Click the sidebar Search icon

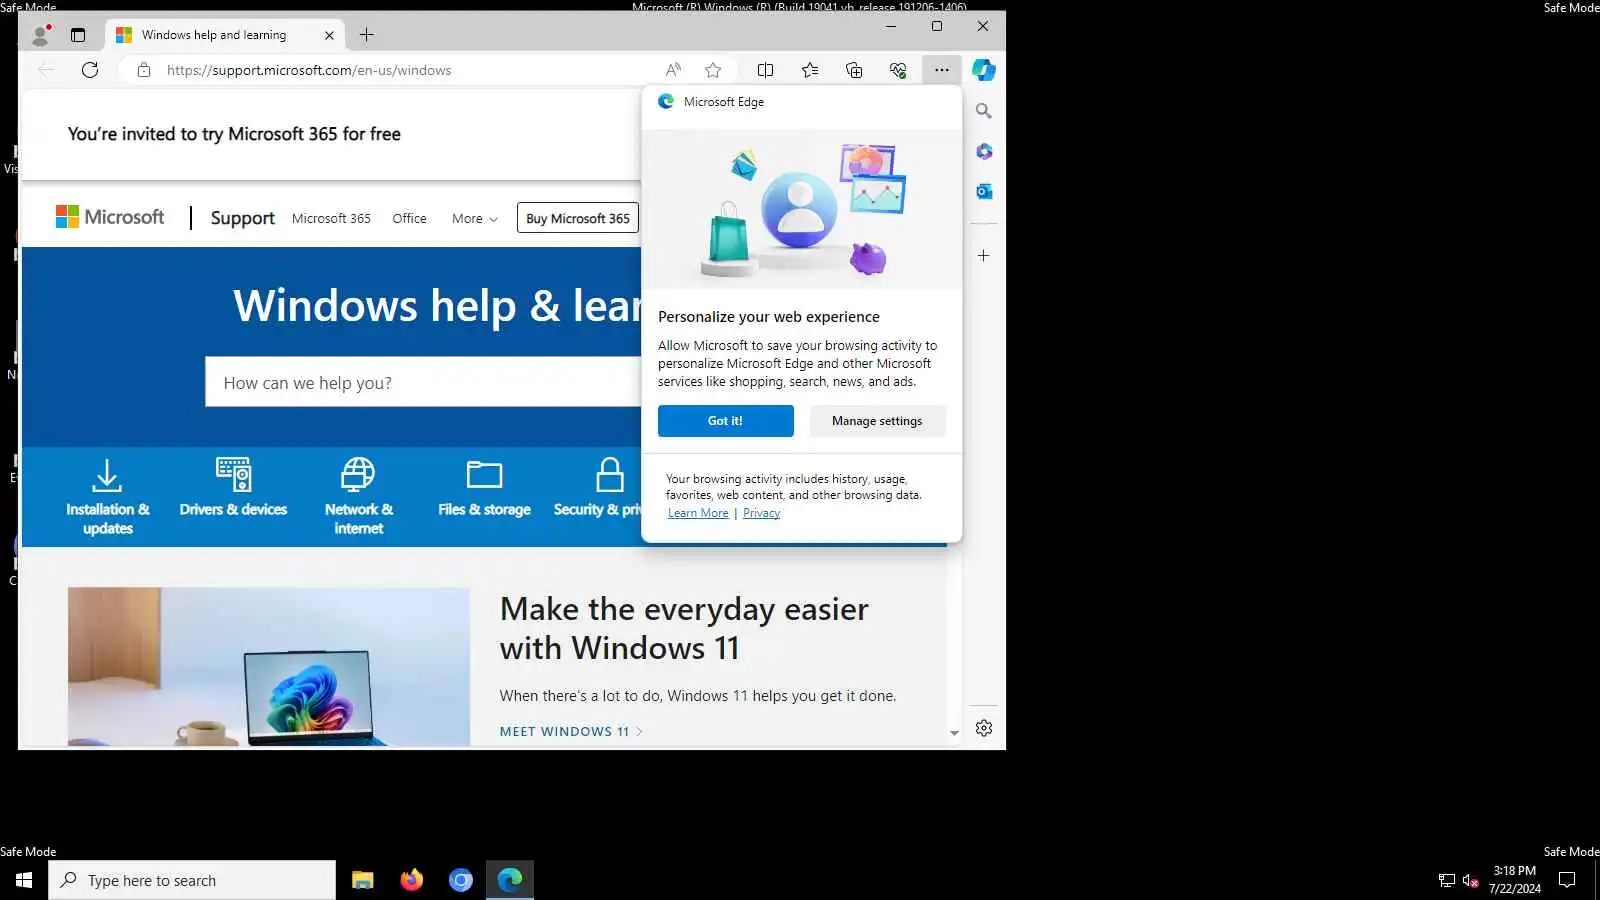tap(984, 111)
